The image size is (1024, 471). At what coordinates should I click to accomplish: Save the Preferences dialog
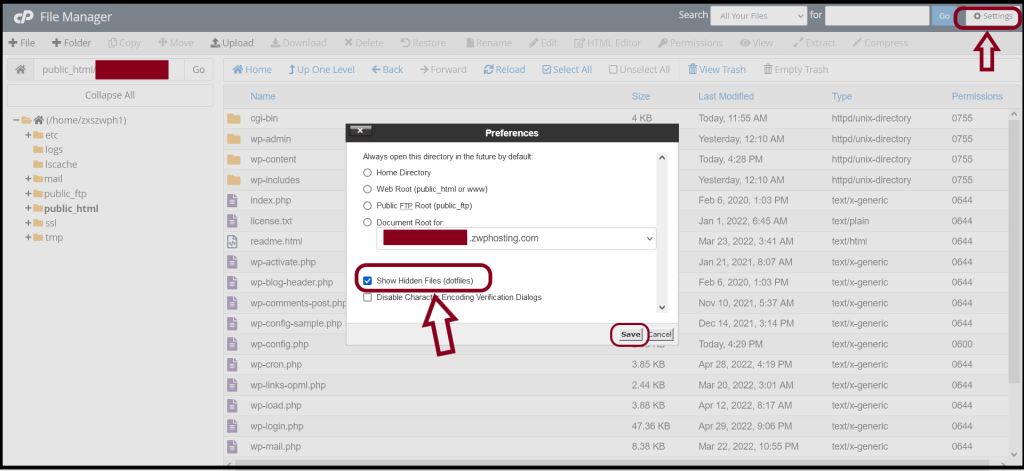coord(630,334)
